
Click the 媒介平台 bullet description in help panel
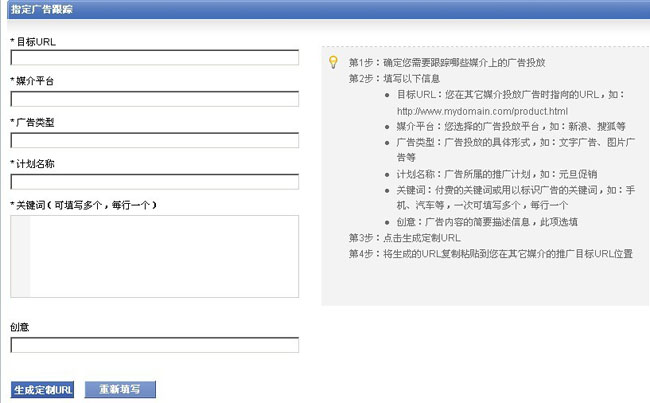(x=511, y=126)
